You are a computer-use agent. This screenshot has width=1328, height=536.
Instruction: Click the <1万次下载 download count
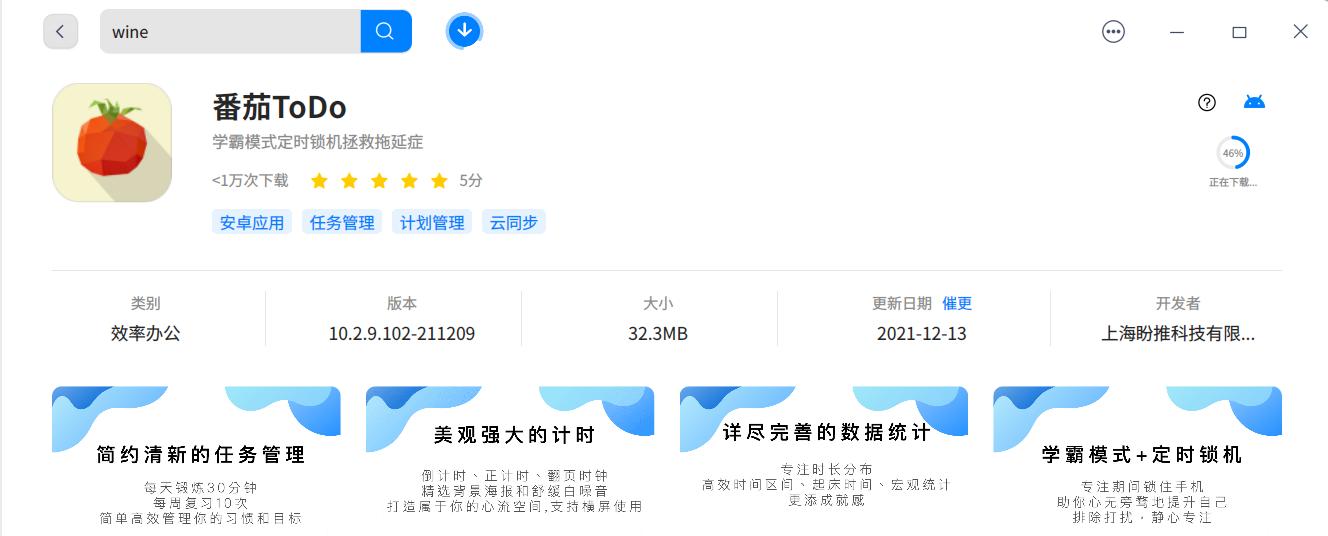point(250,181)
